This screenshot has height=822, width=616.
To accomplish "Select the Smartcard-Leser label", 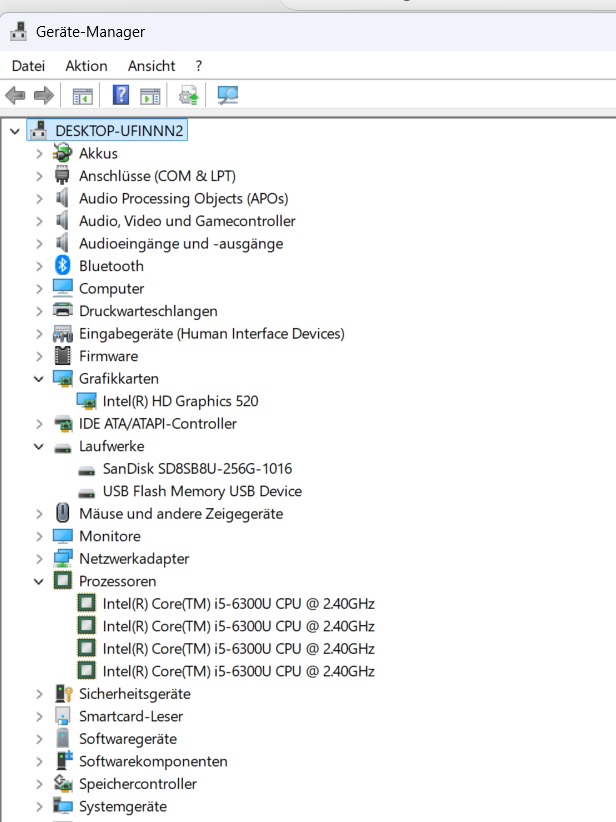I will click(131, 716).
